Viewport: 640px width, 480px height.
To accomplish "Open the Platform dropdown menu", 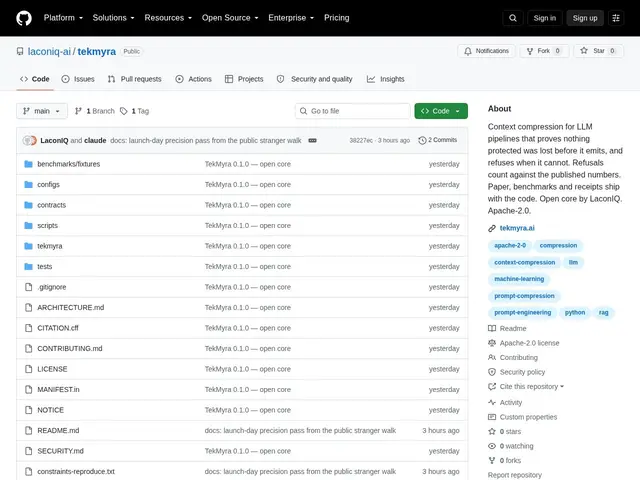I will coord(63,18).
